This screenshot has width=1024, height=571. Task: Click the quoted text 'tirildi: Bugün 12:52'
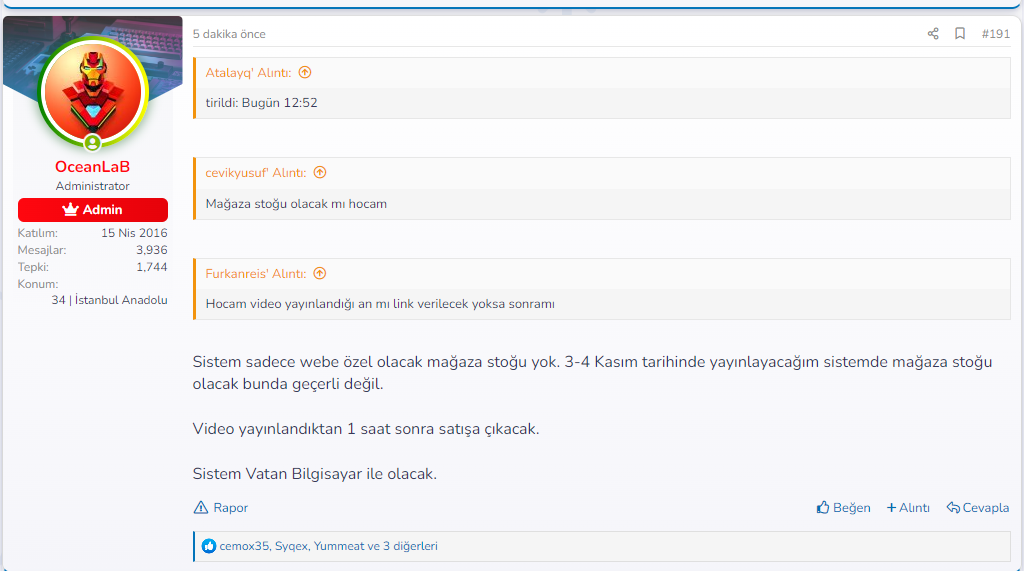coord(261,103)
